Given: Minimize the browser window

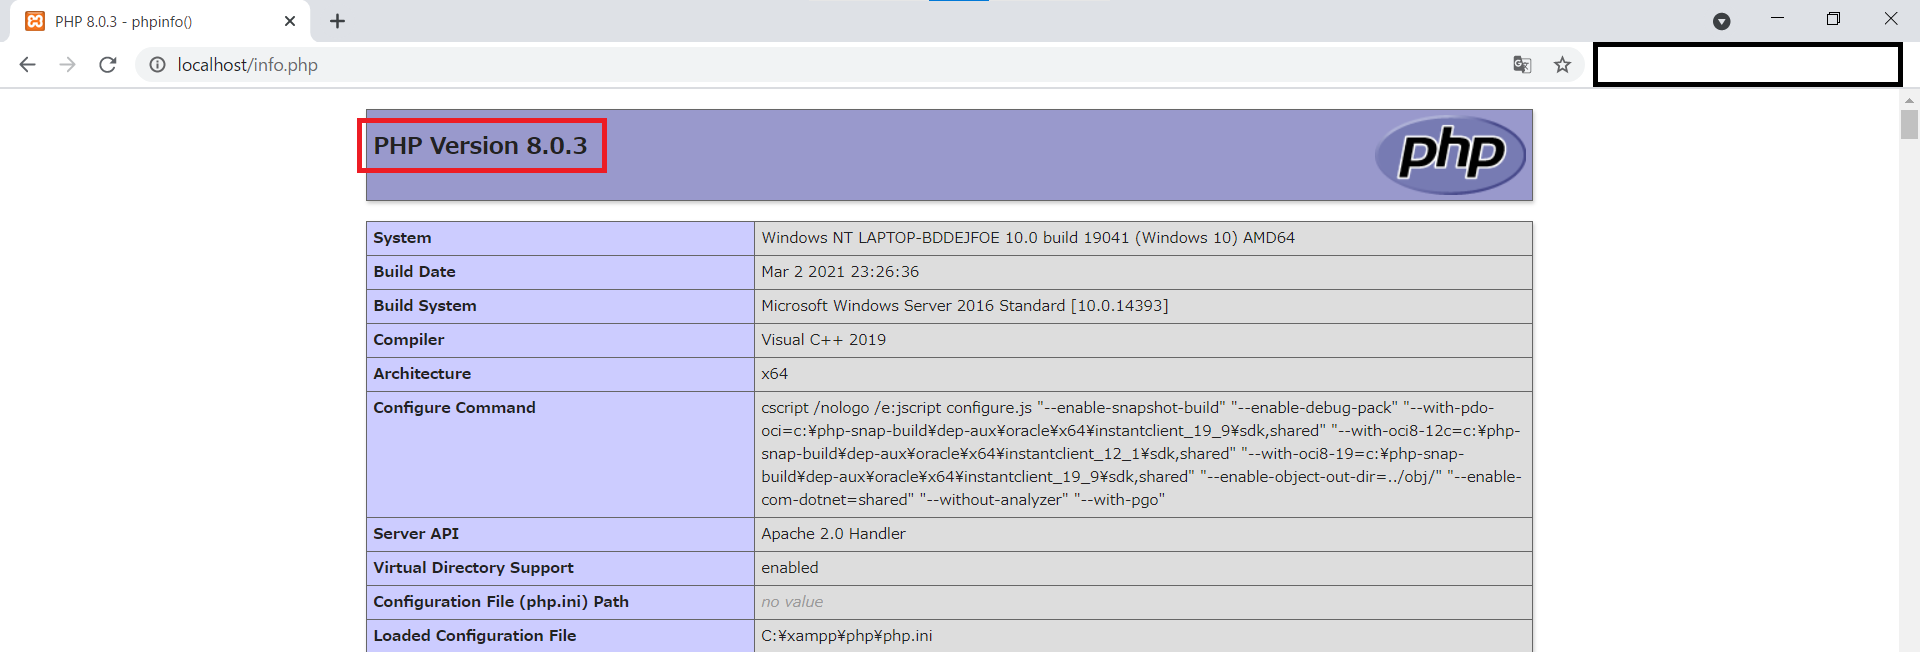Looking at the screenshot, I should pos(1777,19).
